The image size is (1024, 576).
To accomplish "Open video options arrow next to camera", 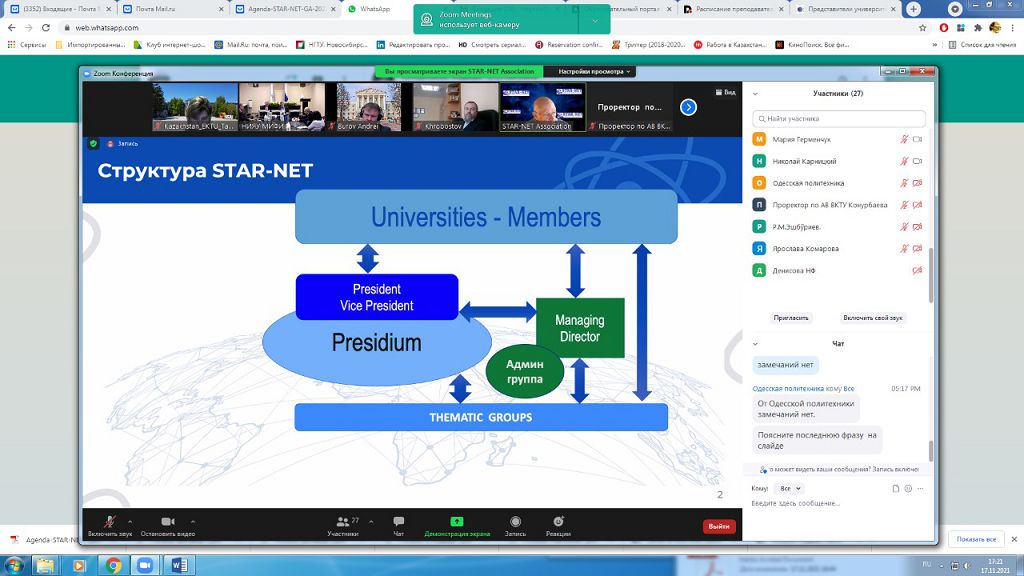I will (193, 521).
